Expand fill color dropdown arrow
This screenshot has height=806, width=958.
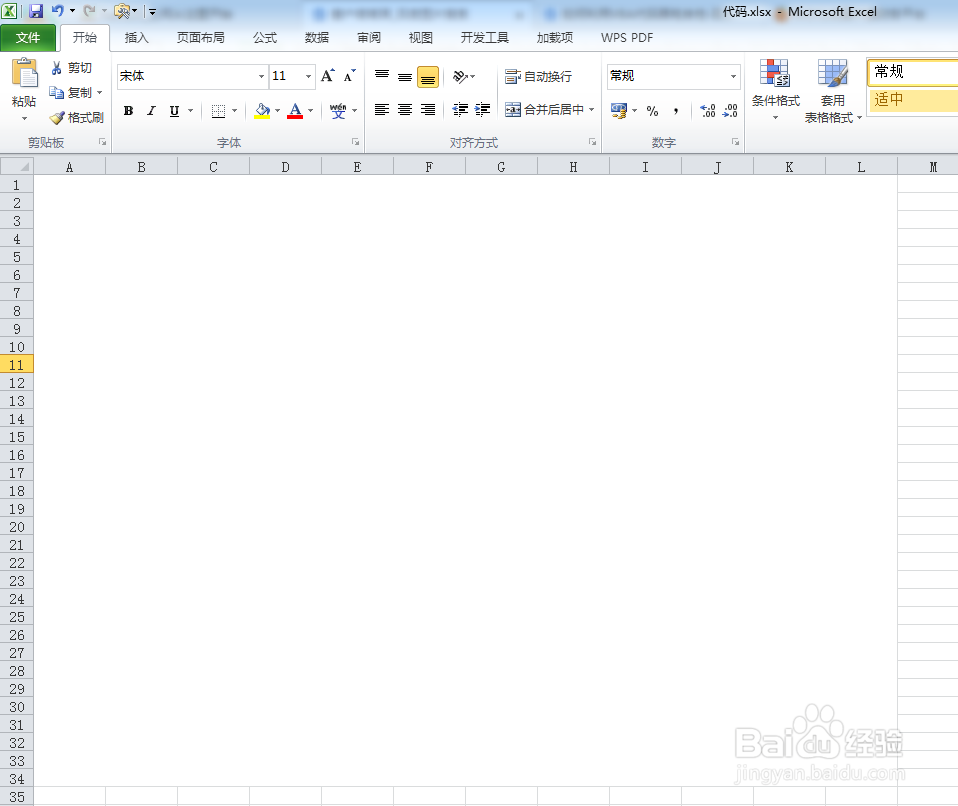(277, 111)
